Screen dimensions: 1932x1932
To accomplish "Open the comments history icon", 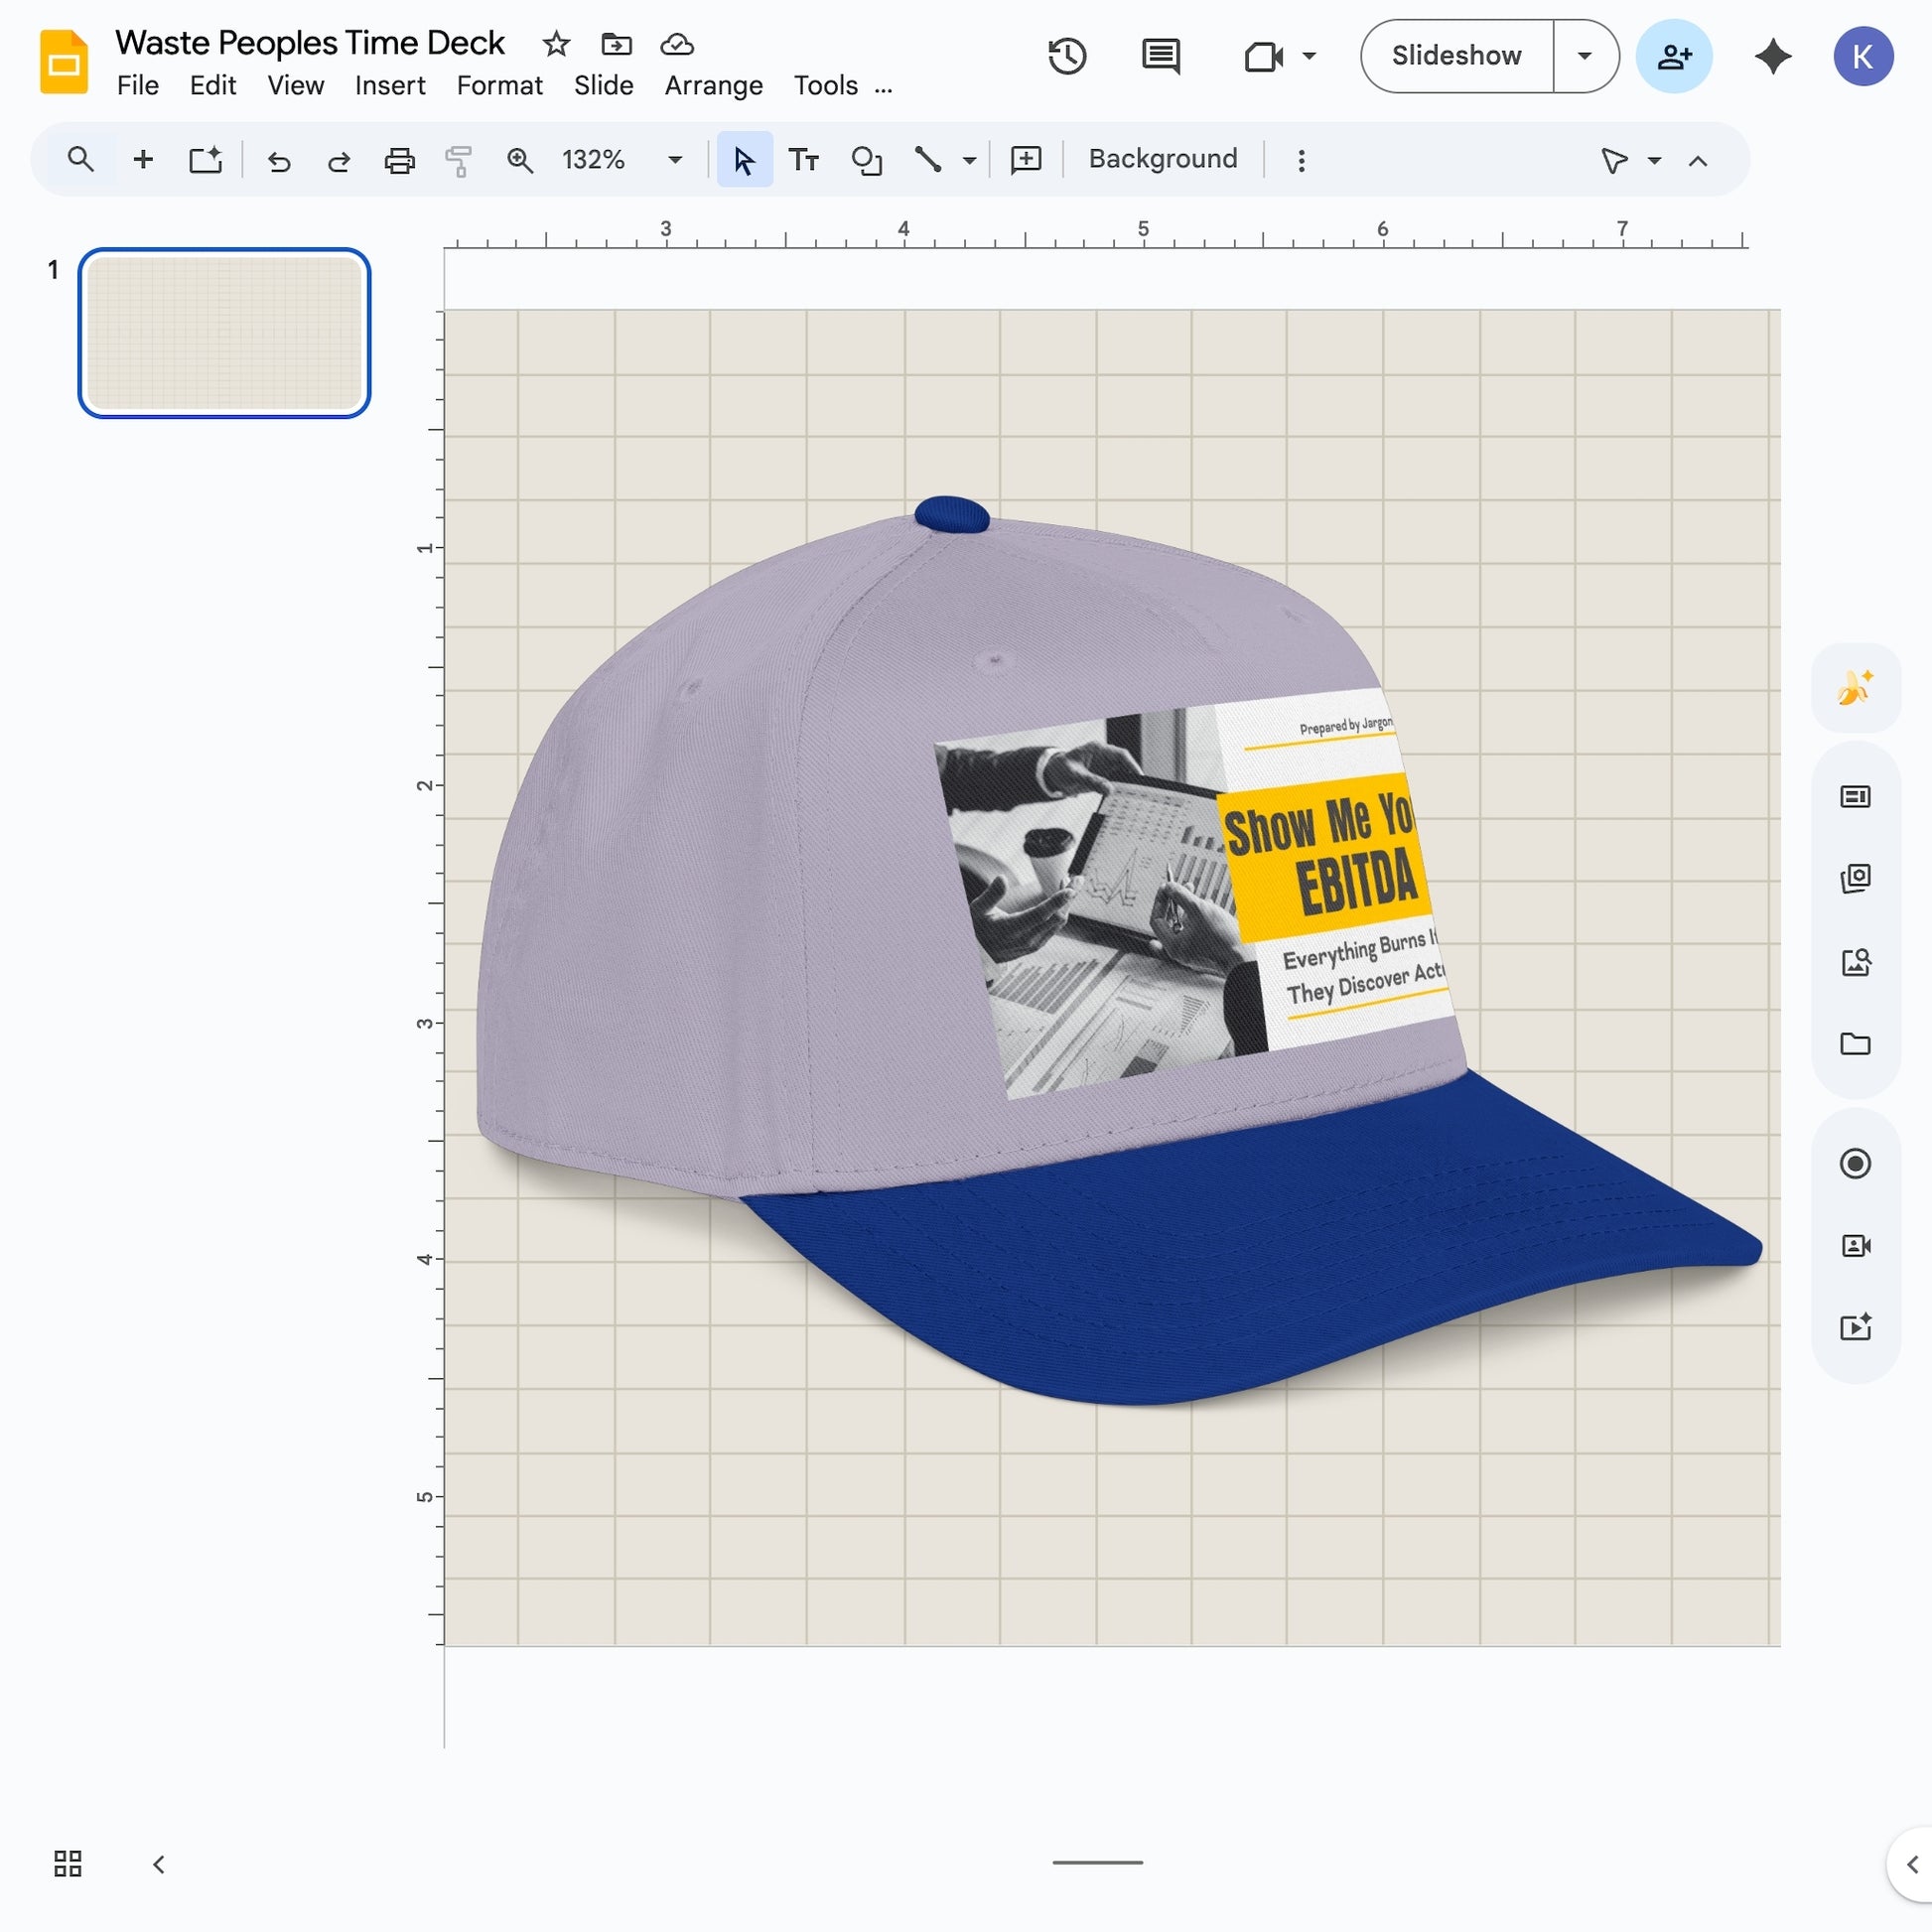I will click(1160, 56).
